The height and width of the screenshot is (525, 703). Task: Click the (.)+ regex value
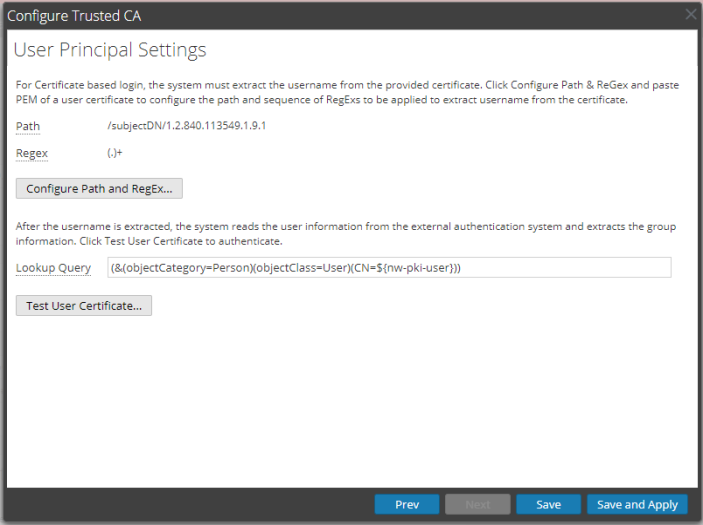click(x=115, y=153)
